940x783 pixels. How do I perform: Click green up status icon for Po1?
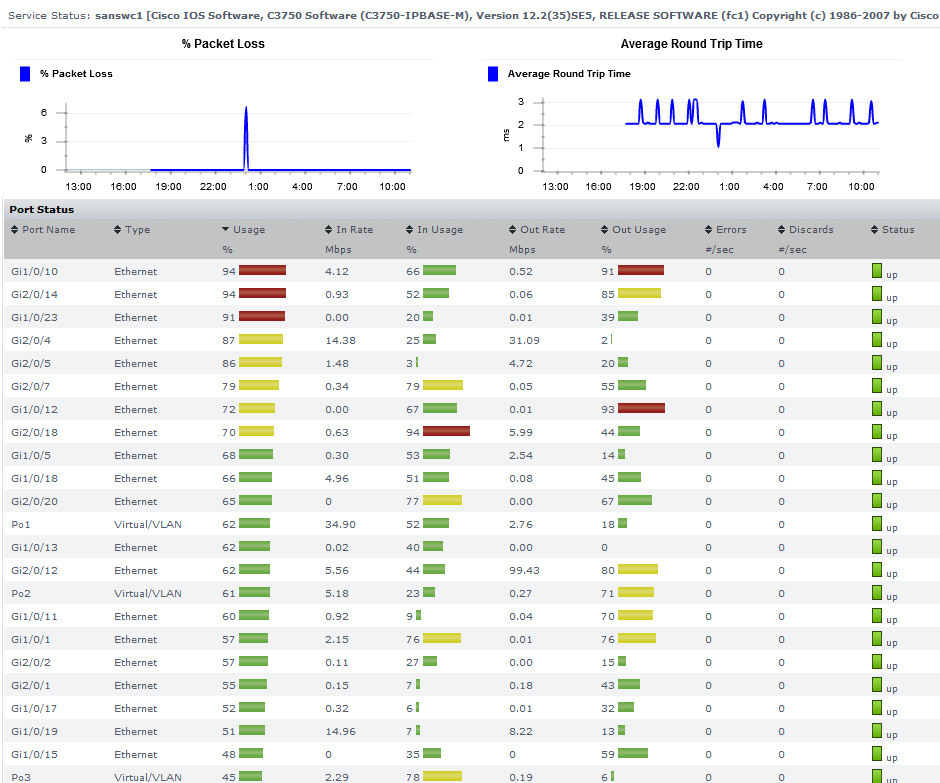876,523
